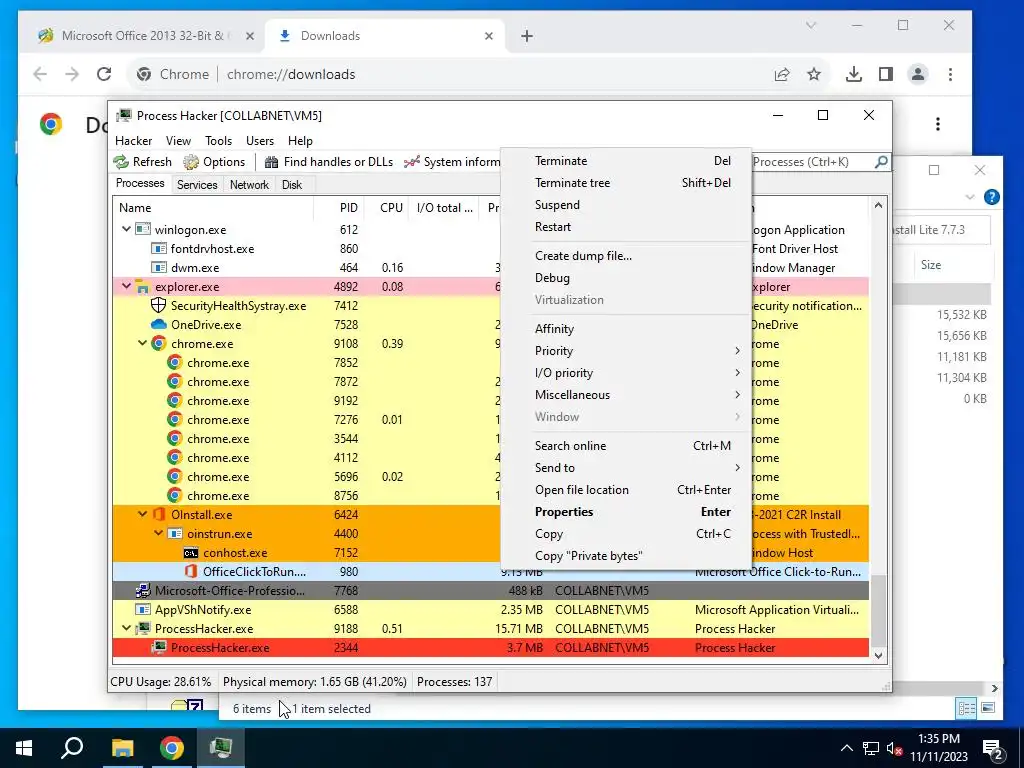This screenshot has height=768, width=1024.
Task: Select AppVShNotify.exe process
Action: 490,609
